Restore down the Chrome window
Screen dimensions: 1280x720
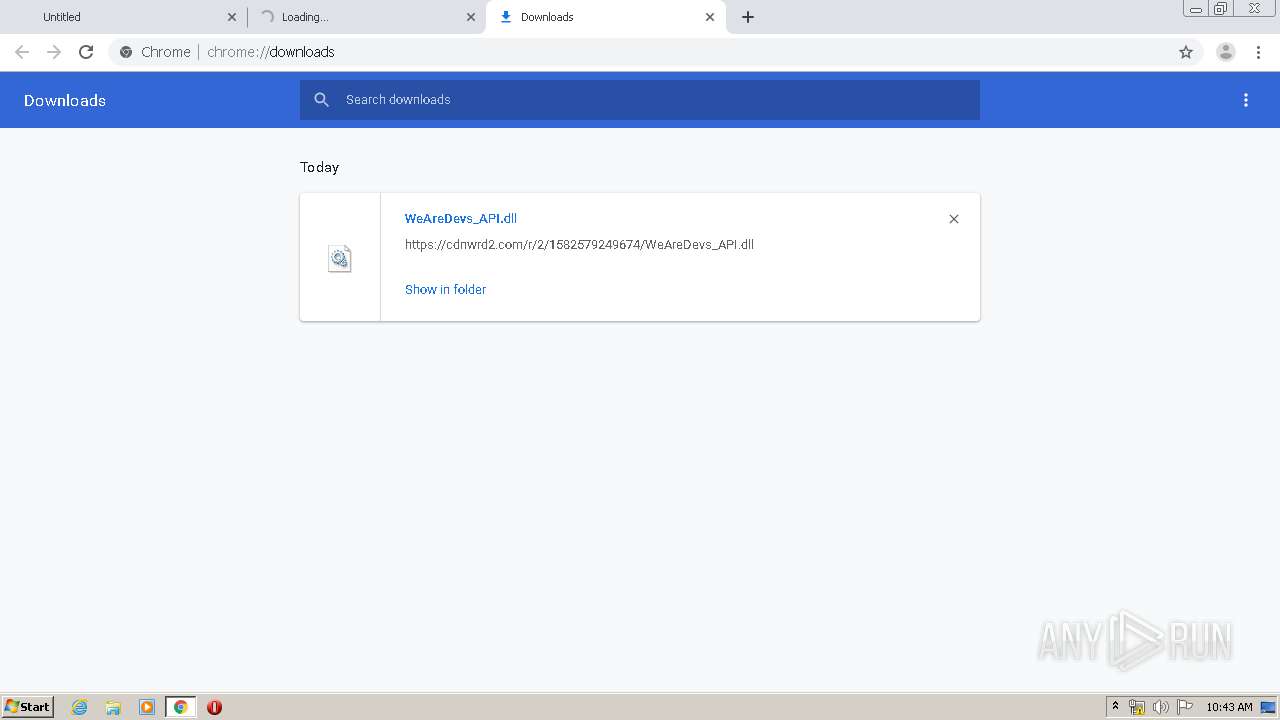click(1221, 9)
